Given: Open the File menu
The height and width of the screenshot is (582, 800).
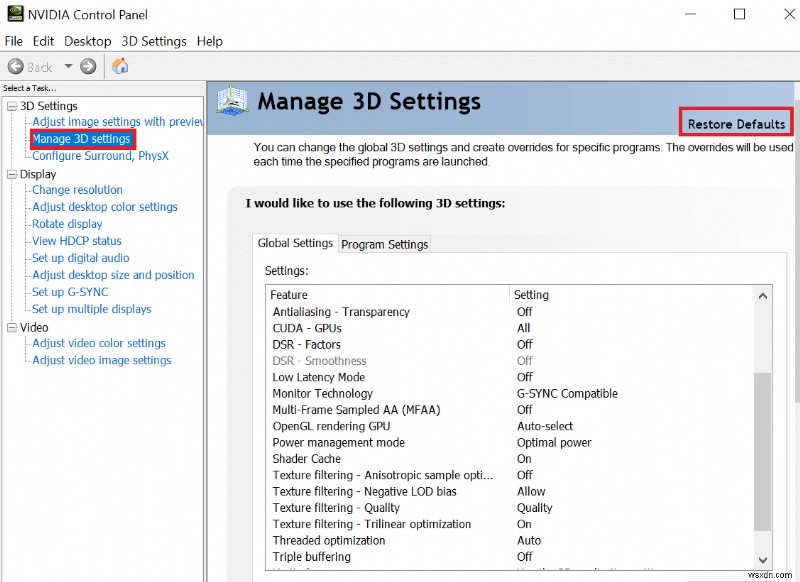Looking at the screenshot, I should (14, 41).
